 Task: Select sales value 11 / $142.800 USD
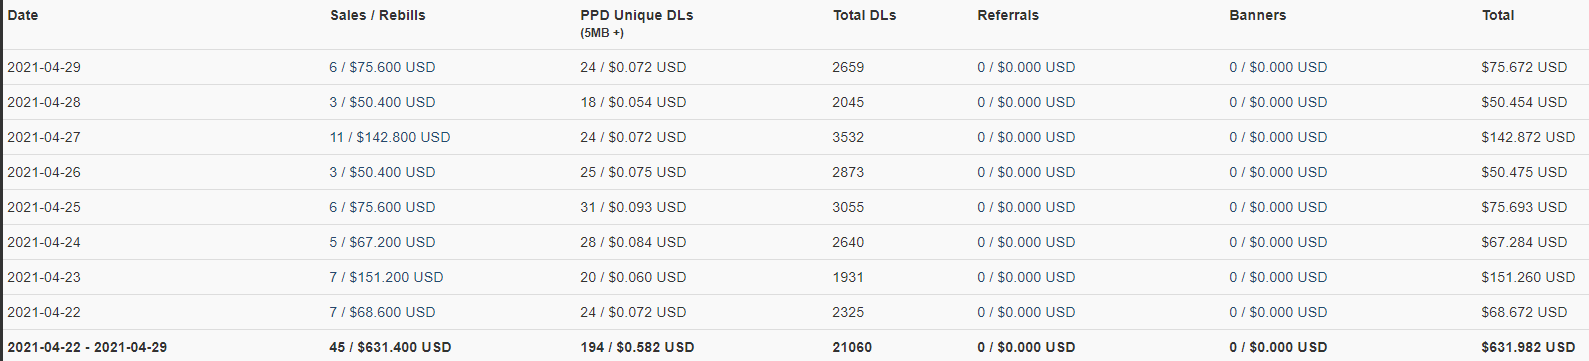390,137
